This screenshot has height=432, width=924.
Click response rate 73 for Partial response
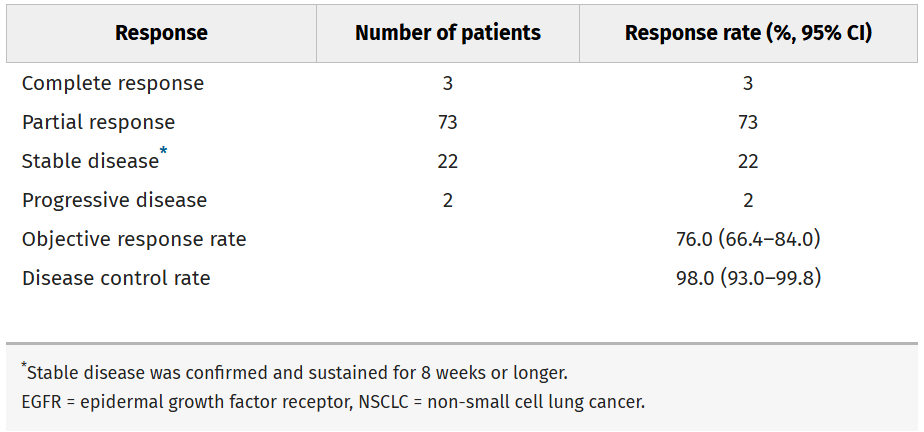point(748,123)
